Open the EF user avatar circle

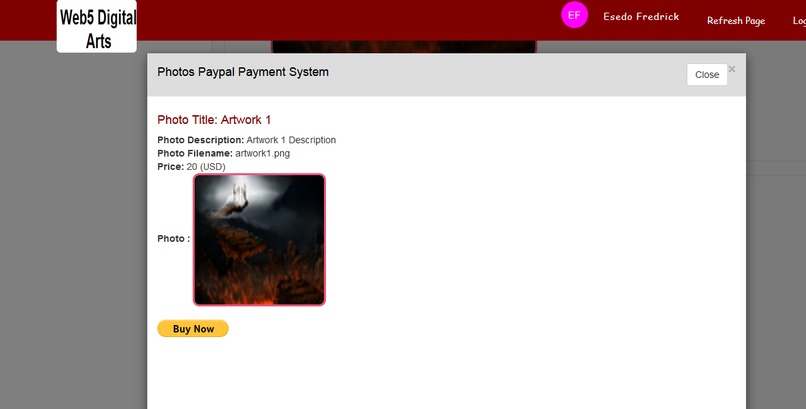[574, 15]
